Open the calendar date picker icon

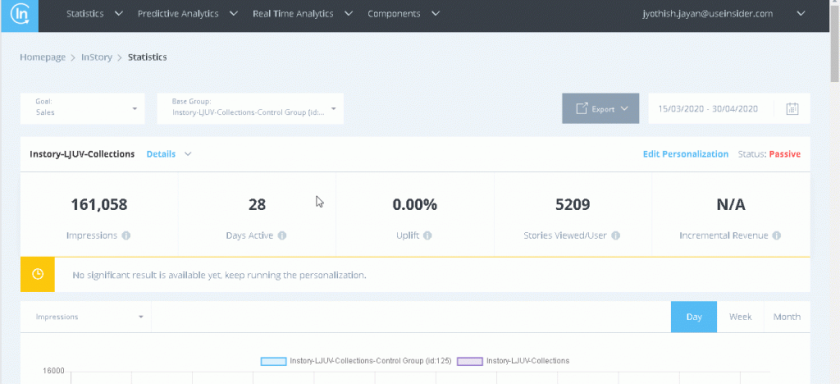coord(792,109)
